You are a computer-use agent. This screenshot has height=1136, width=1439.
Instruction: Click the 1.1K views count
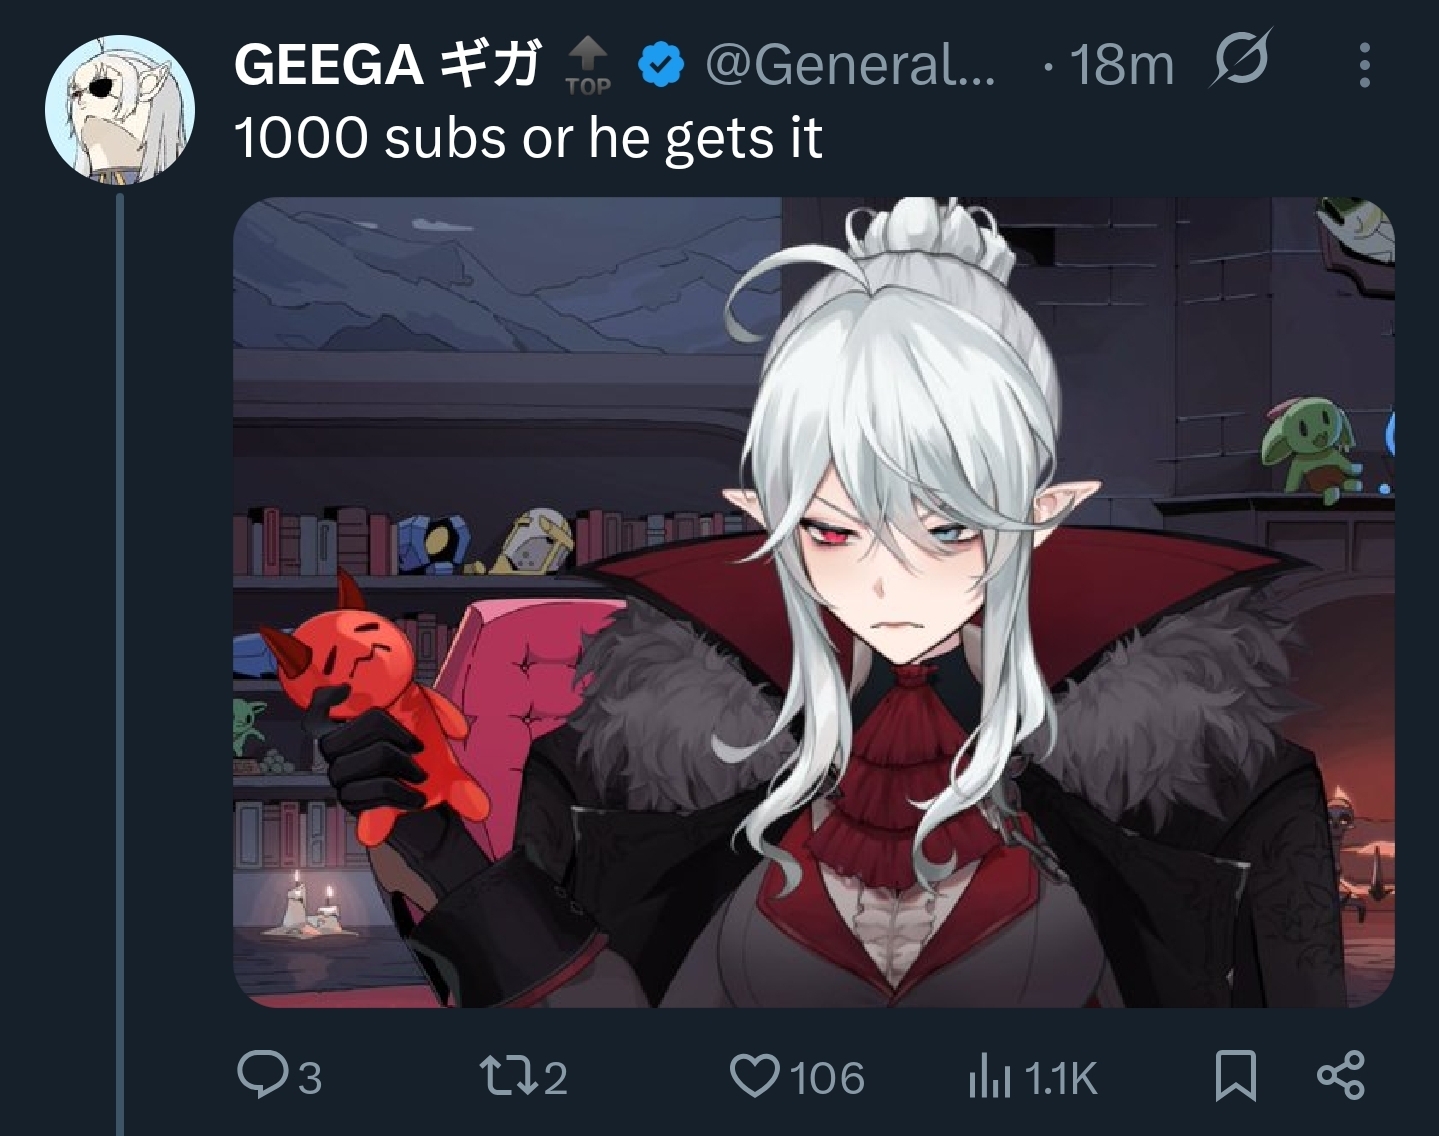pyautogui.click(x=1061, y=1078)
